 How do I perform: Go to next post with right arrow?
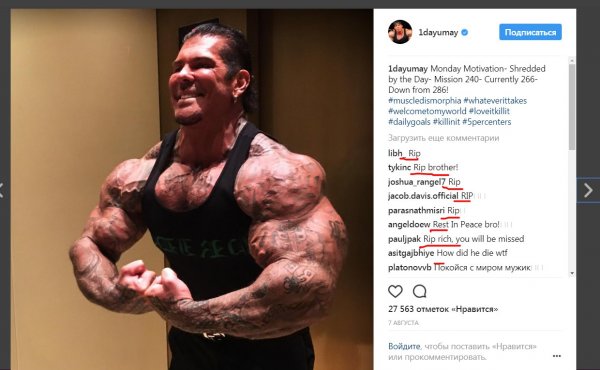(x=588, y=190)
